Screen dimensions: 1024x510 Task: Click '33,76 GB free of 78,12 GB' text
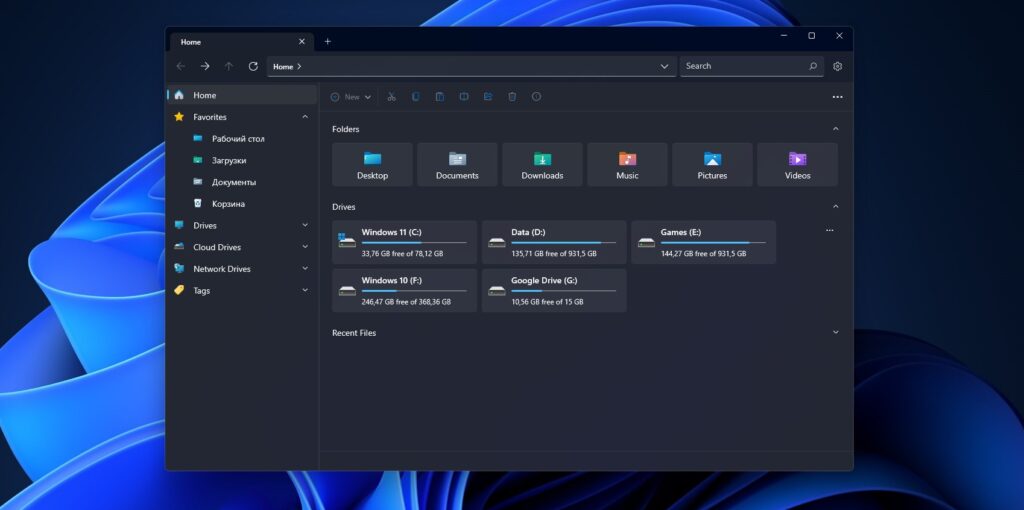(x=402, y=253)
